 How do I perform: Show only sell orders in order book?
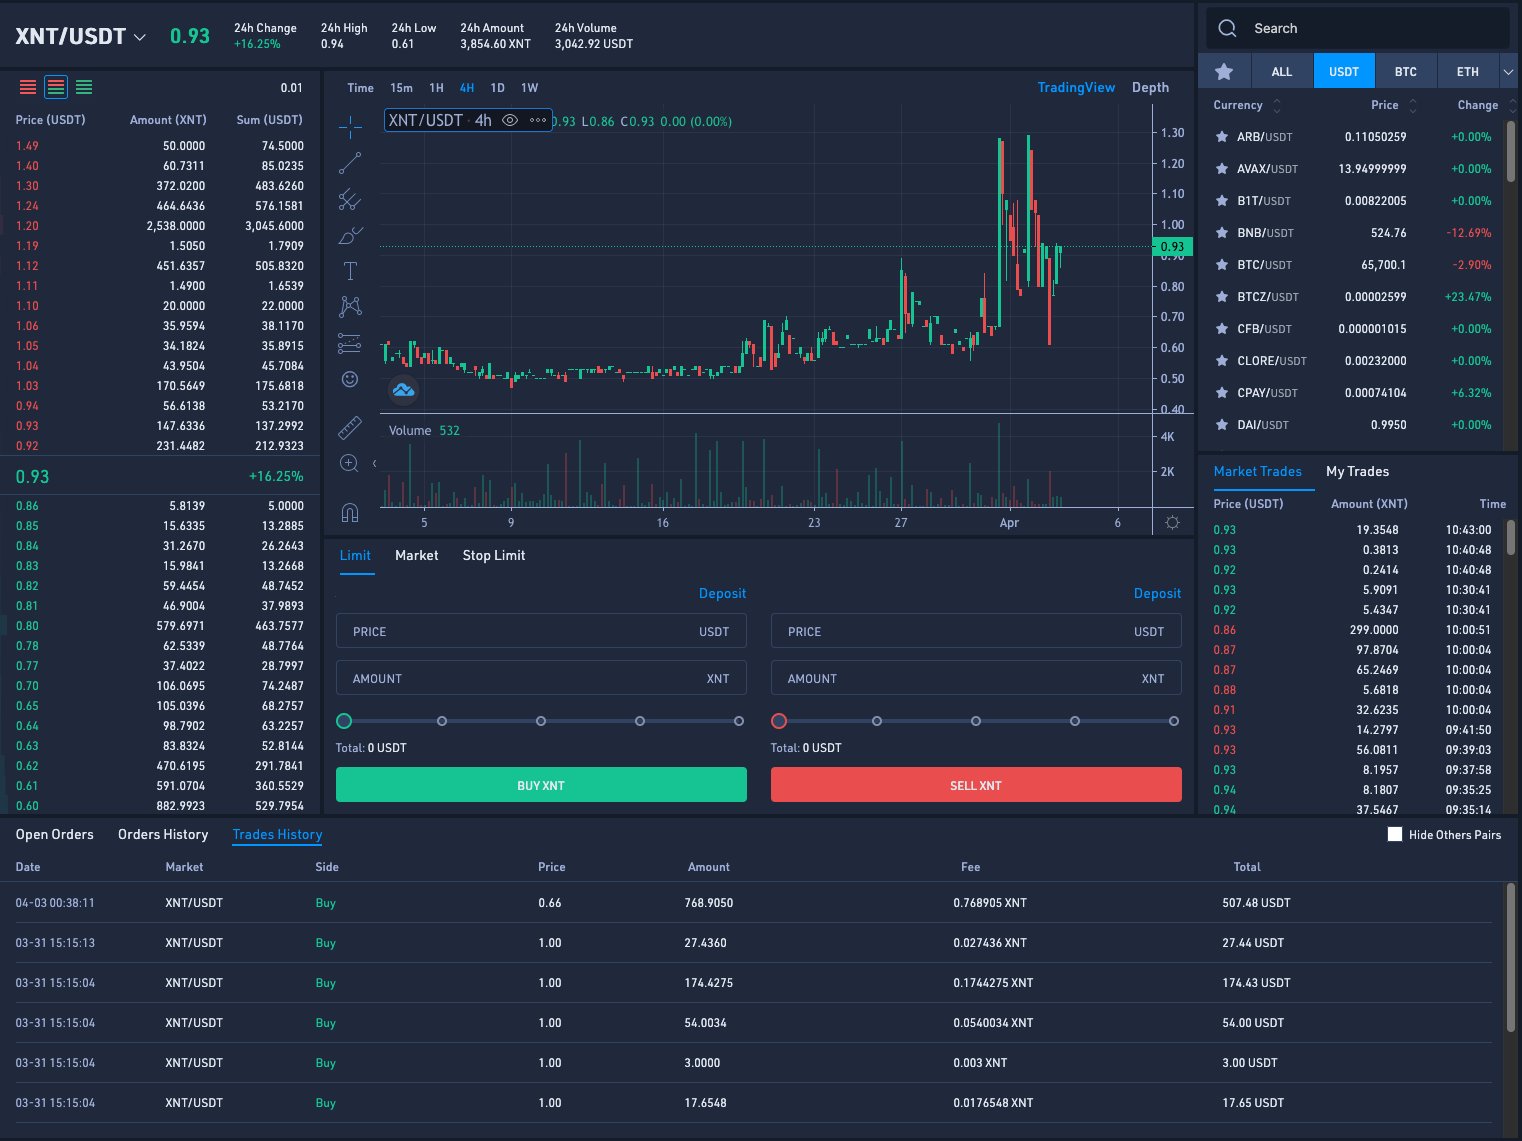pyautogui.click(x=28, y=88)
